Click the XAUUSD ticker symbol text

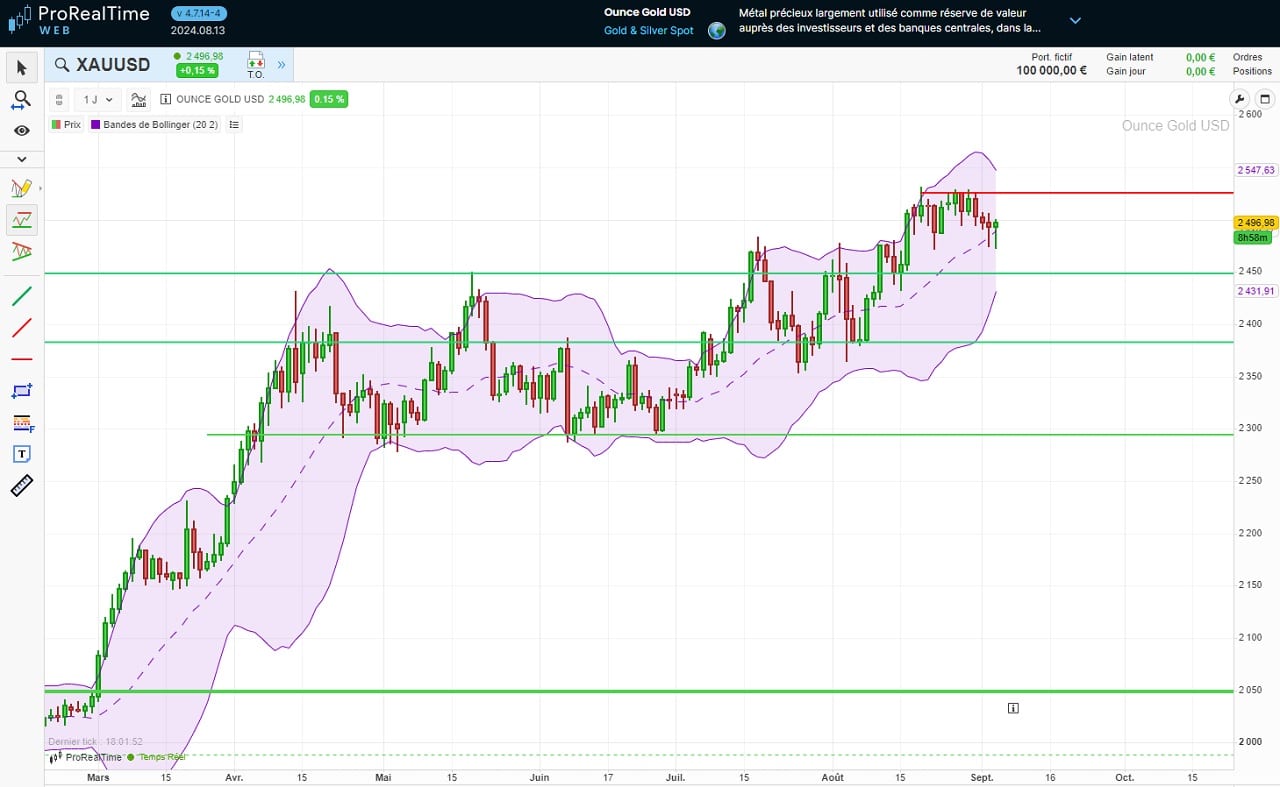[x=113, y=65]
